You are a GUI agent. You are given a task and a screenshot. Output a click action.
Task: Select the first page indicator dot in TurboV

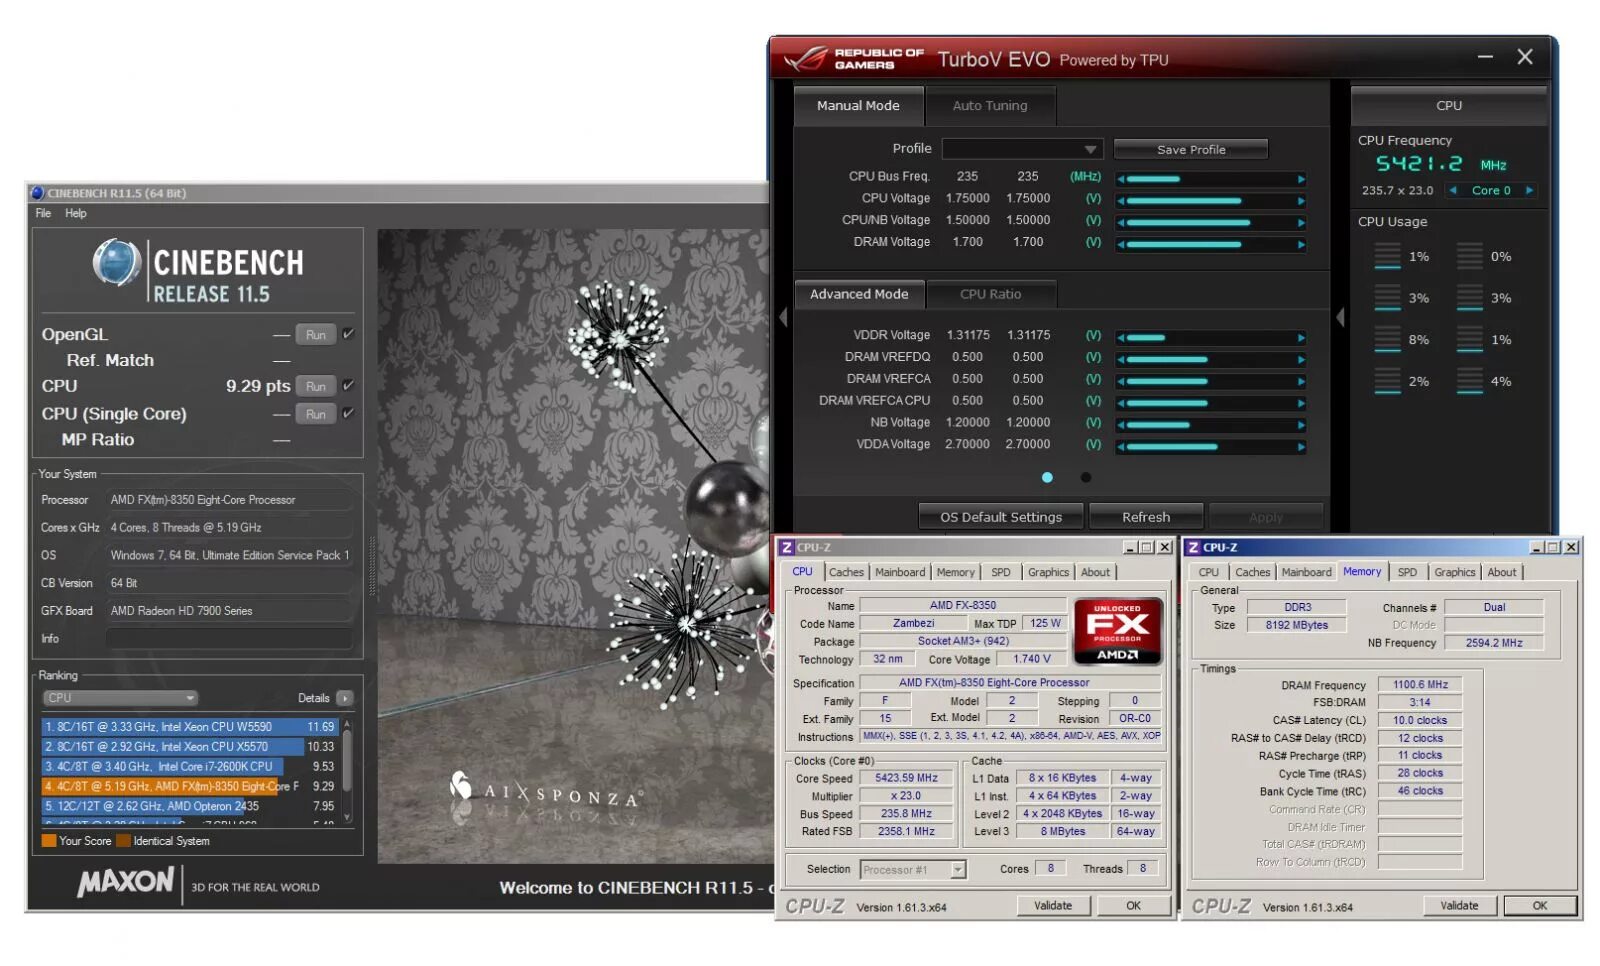coord(1047,477)
